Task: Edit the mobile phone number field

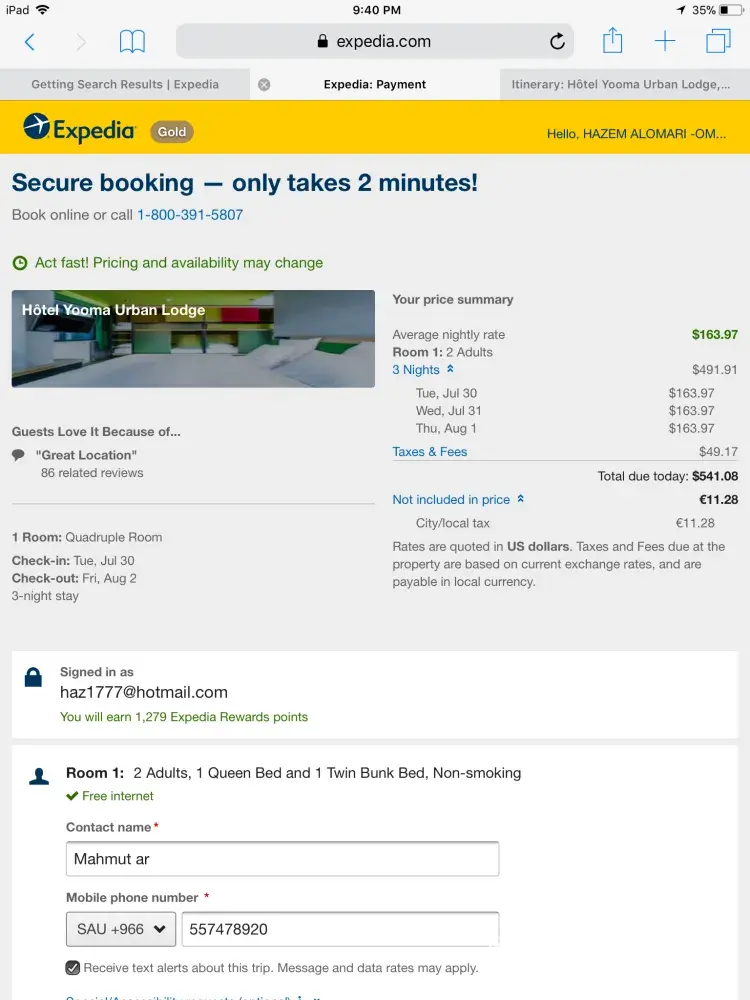Action: (340, 929)
